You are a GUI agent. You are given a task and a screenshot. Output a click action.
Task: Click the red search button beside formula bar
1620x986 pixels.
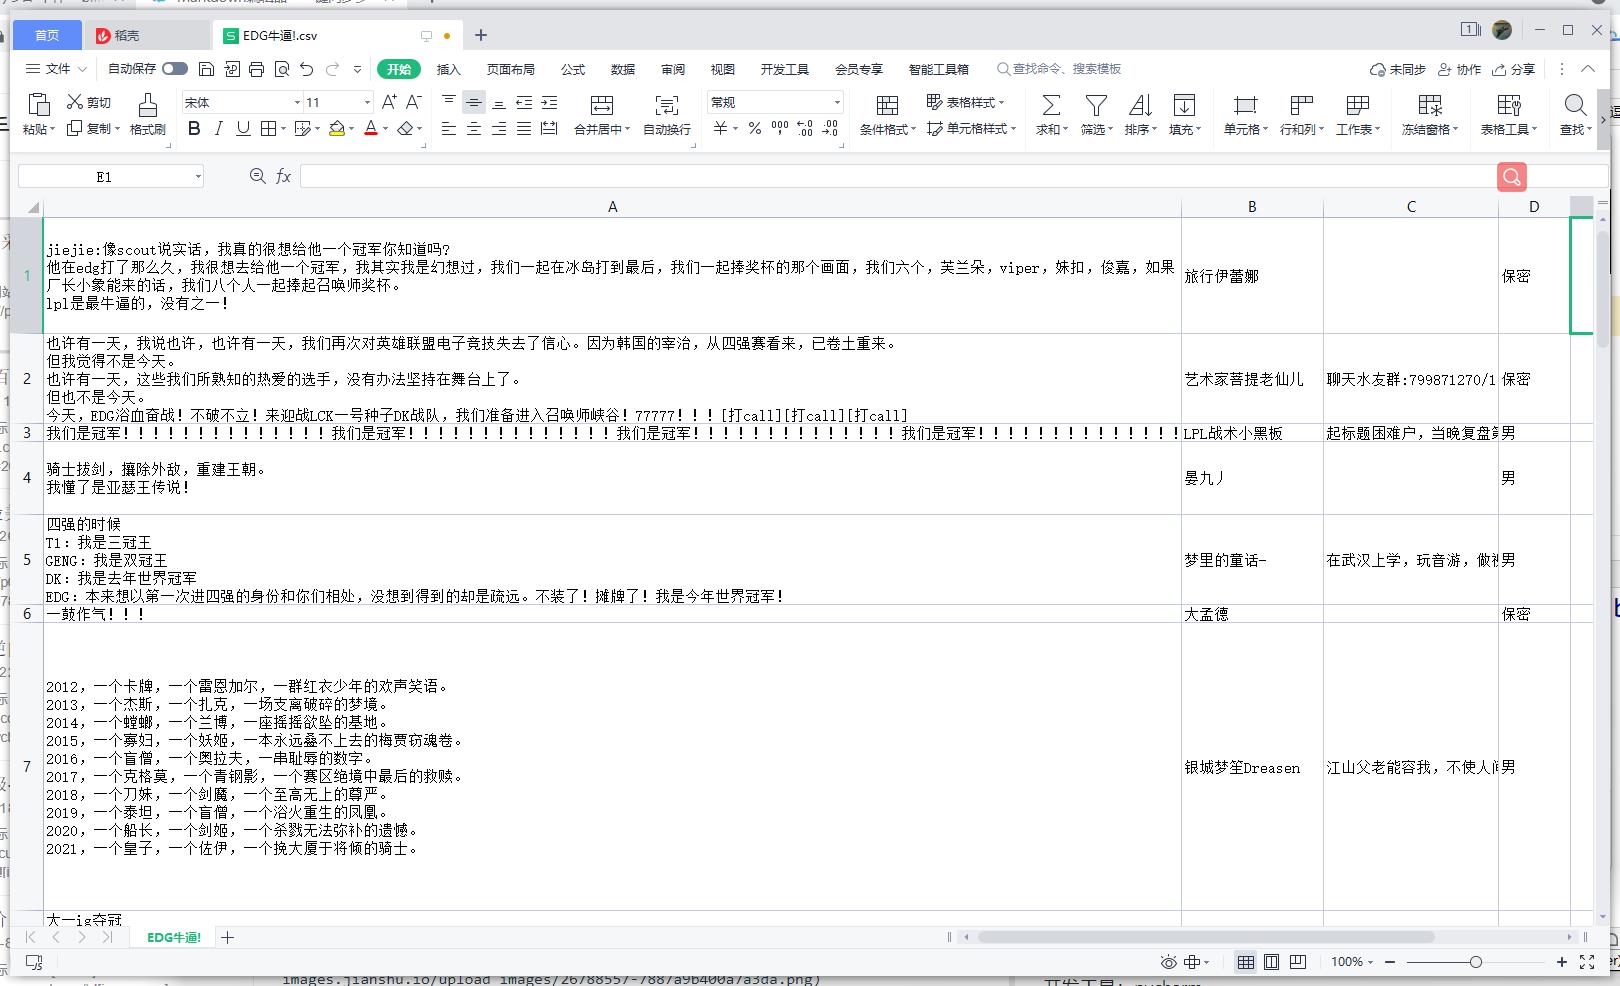(x=1512, y=177)
